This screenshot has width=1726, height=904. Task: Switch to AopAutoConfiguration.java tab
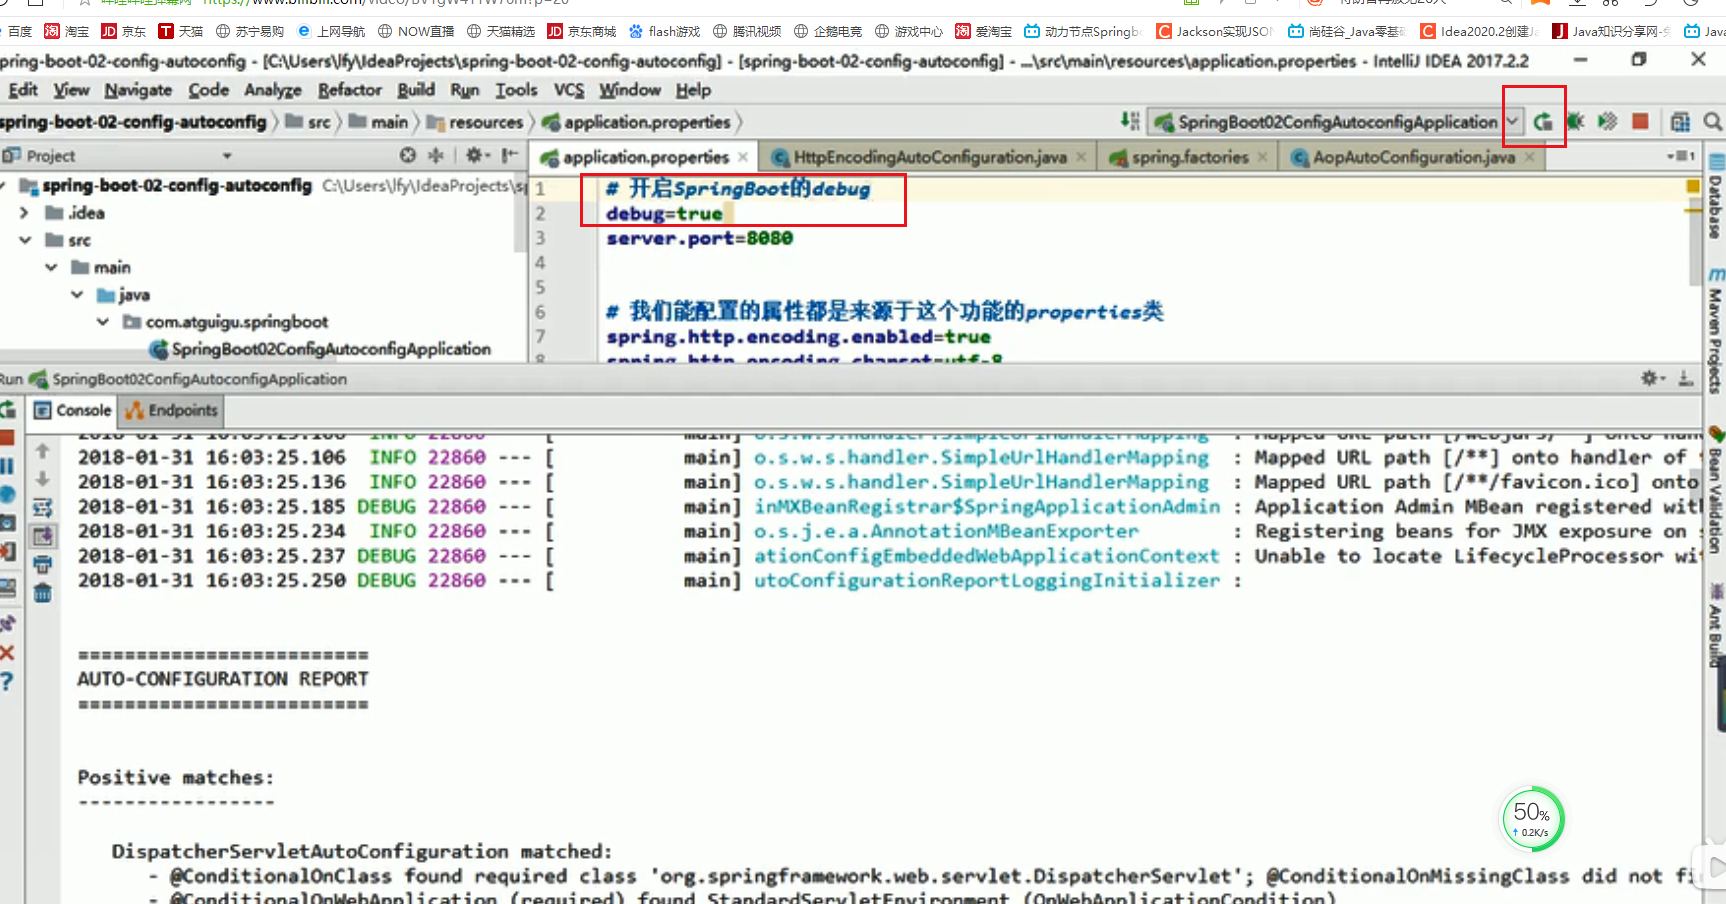(x=1412, y=157)
